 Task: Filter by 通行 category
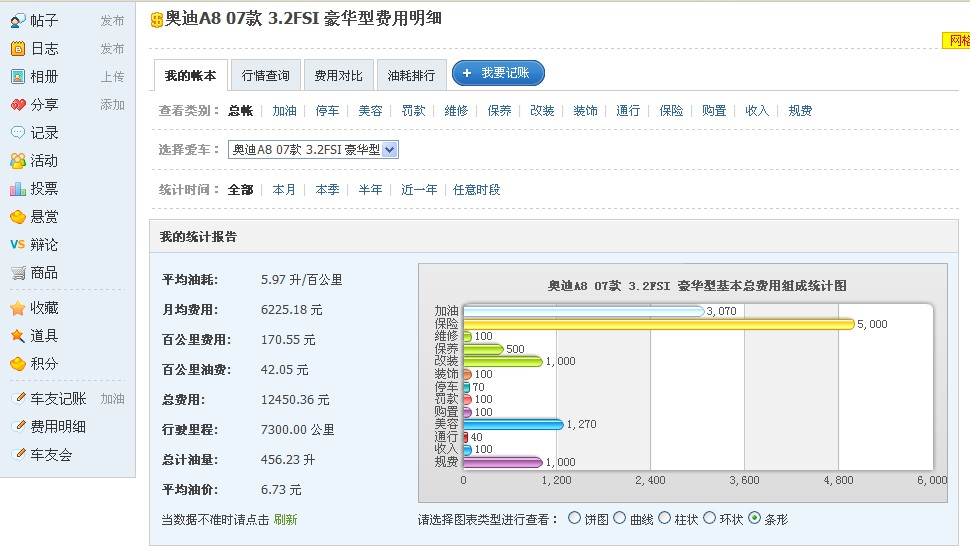(x=628, y=111)
